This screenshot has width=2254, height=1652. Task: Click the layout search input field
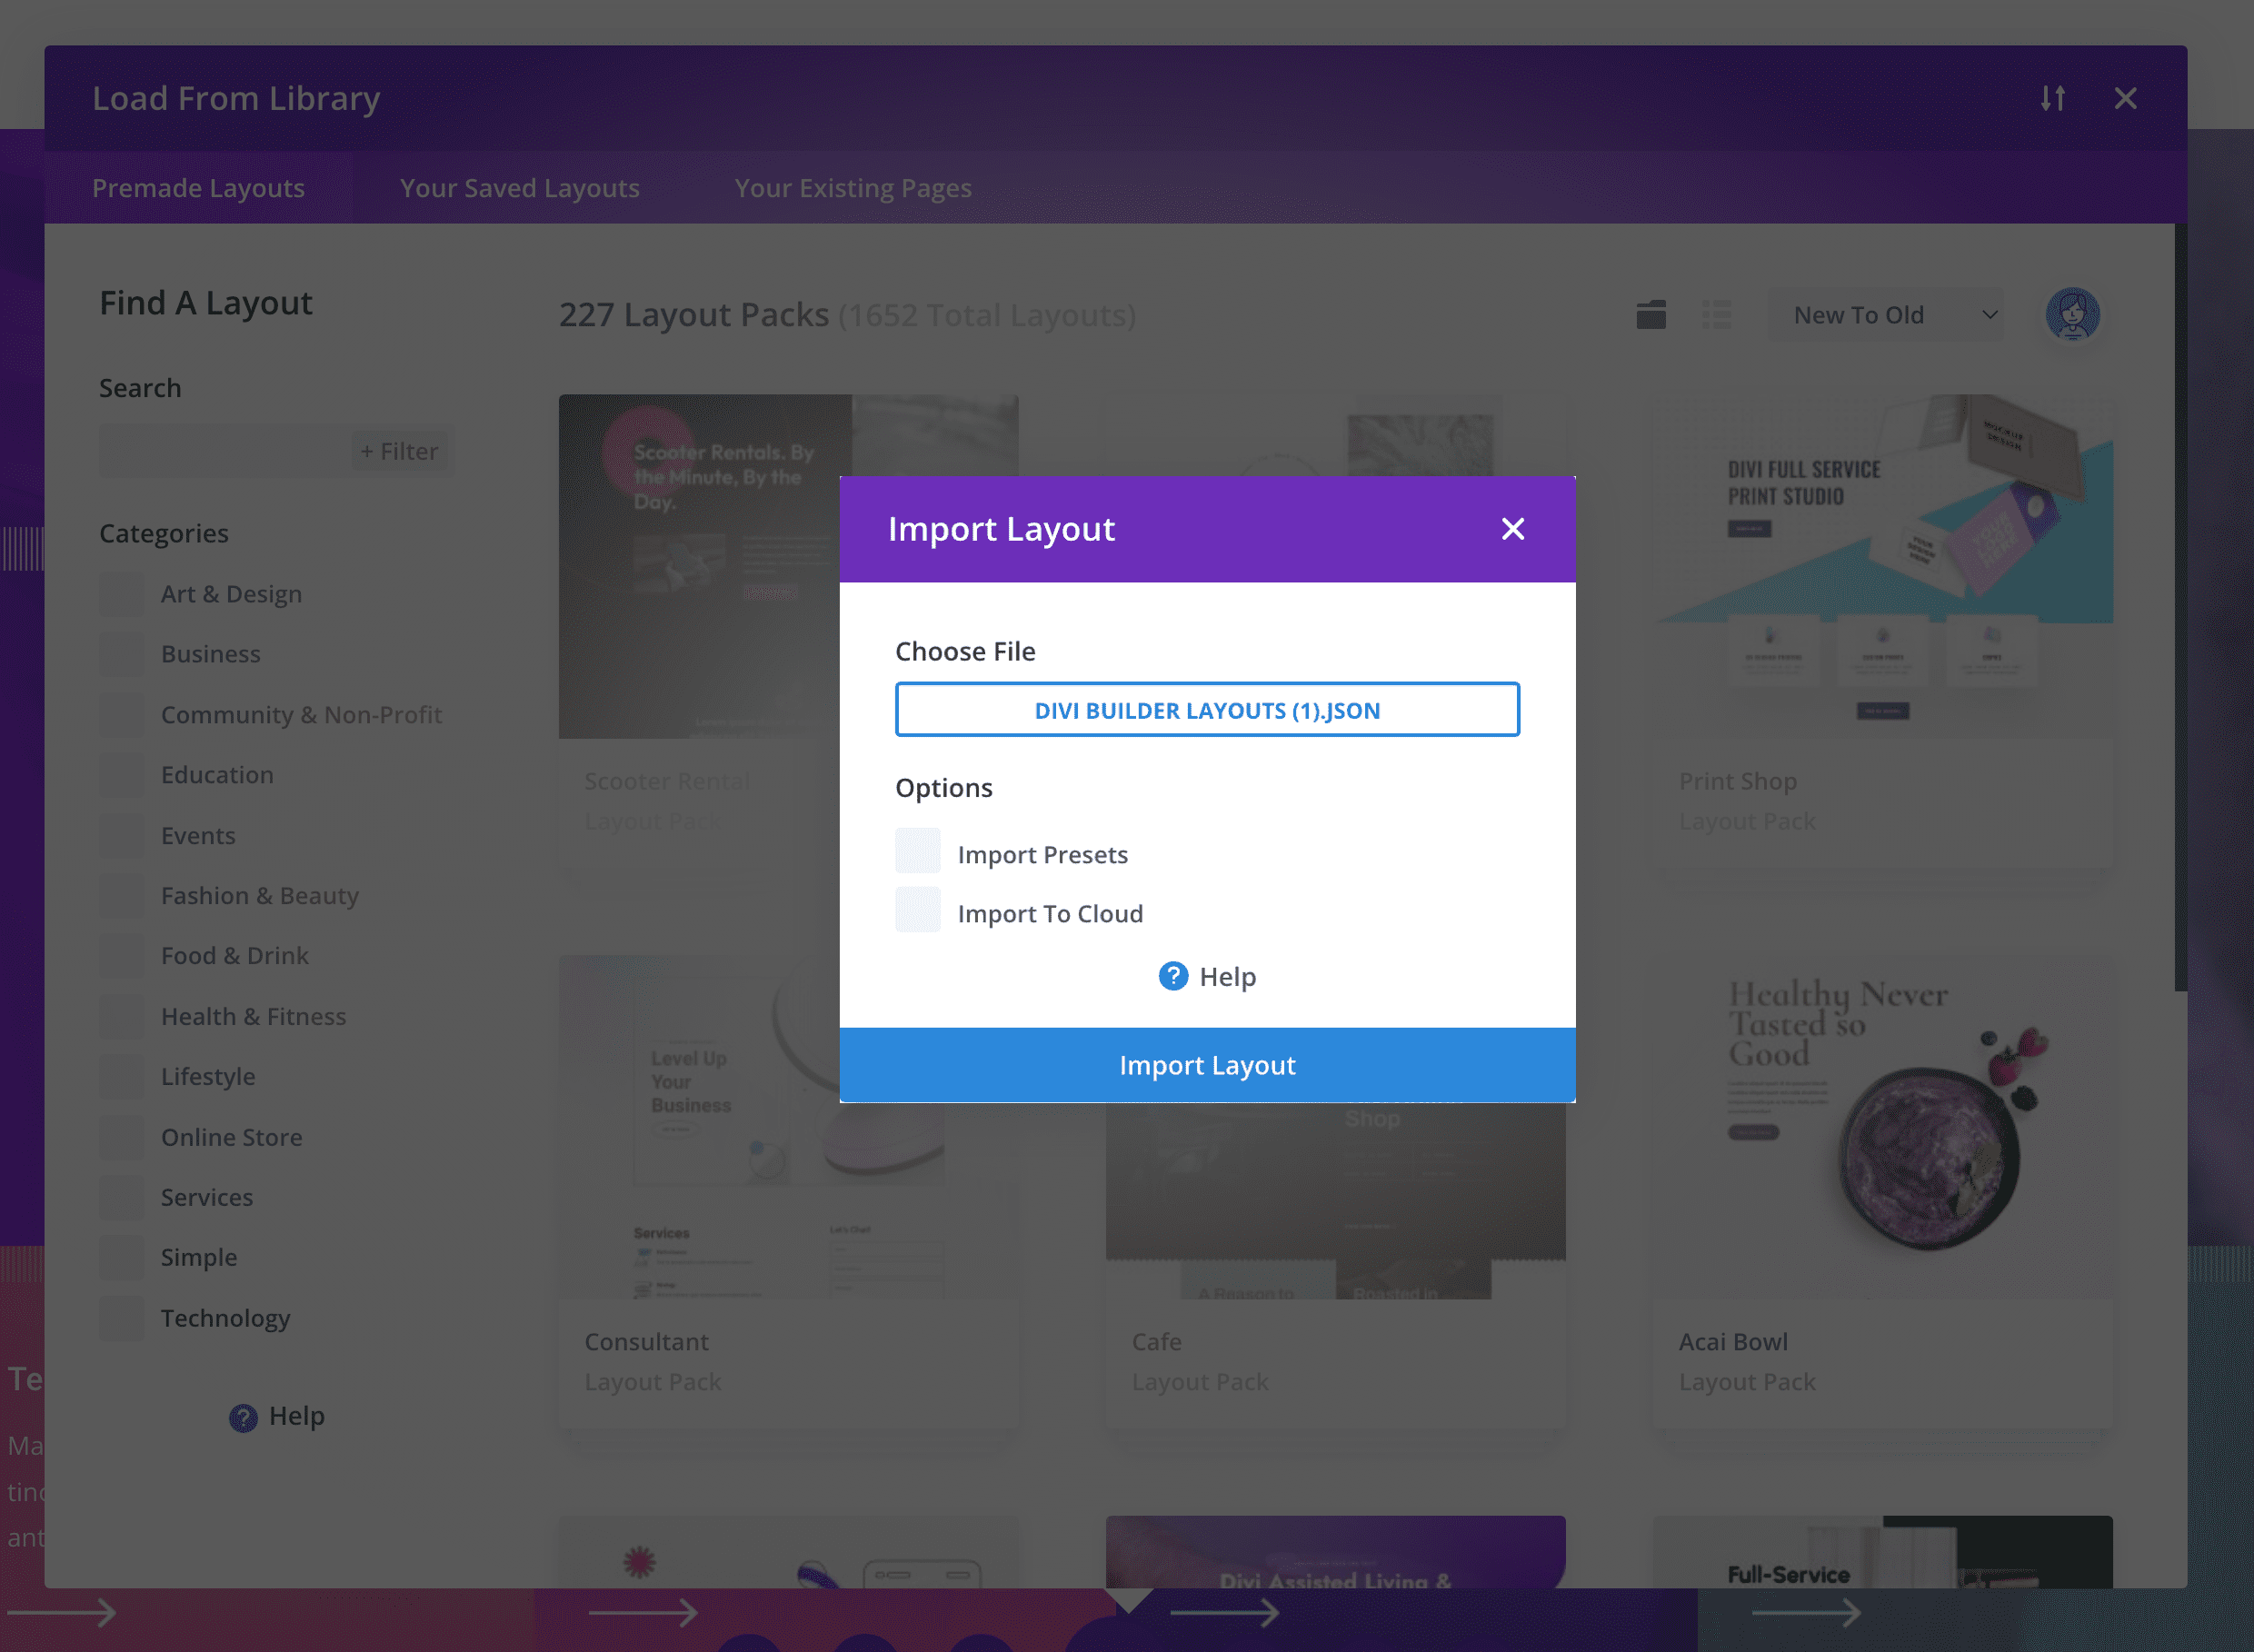point(225,452)
